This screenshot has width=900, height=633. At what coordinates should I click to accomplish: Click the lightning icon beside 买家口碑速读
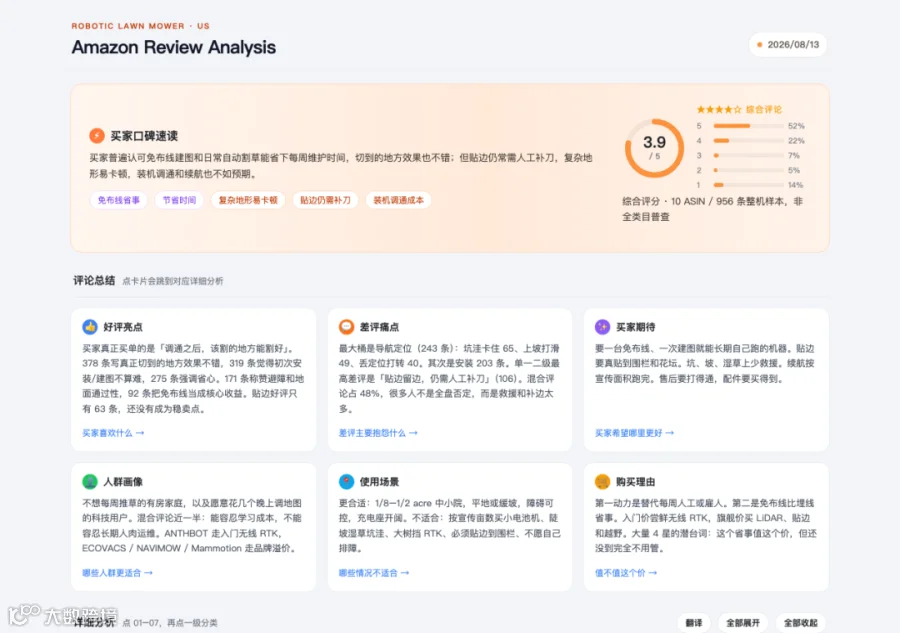click(96, 135)
